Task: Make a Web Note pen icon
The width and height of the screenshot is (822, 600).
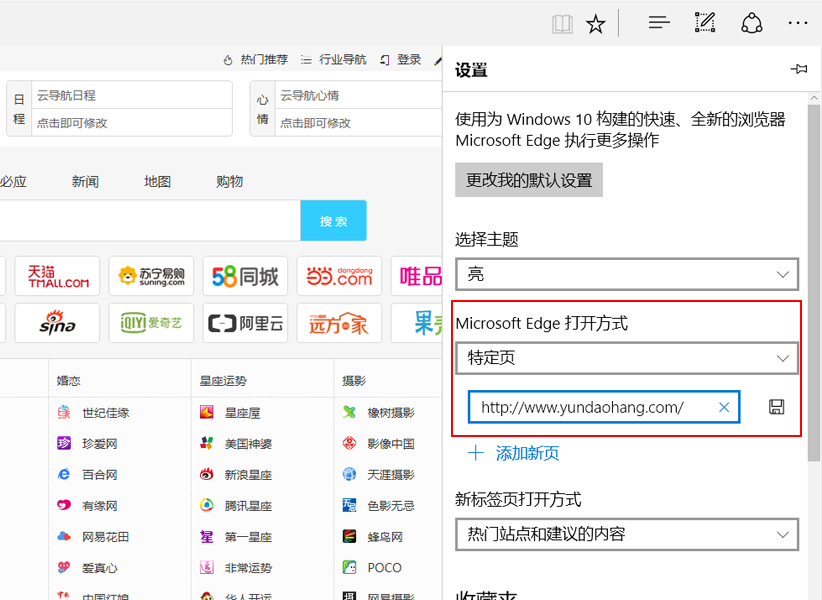Action: tap(705, 23)
